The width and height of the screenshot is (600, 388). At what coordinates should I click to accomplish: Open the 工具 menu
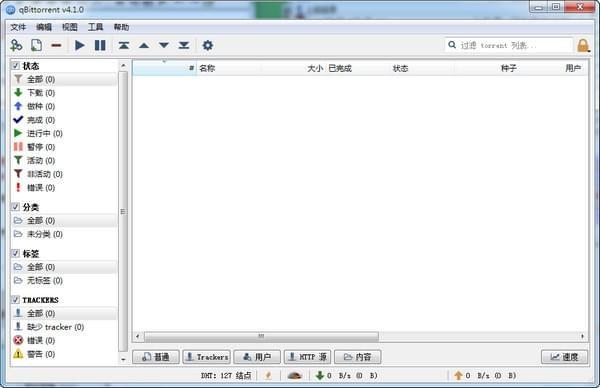click(x=95, y=27)
